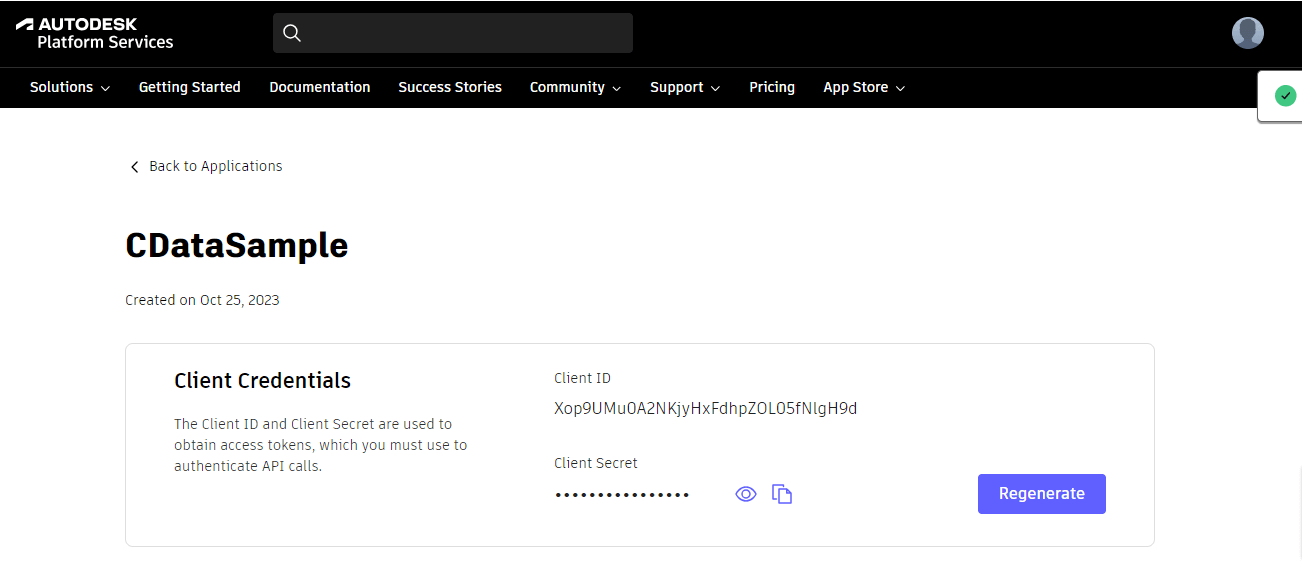This screenshot has width=1302, height=582.
Task: Click the Autodesk Platform Services logo
Action: [94, 33]
